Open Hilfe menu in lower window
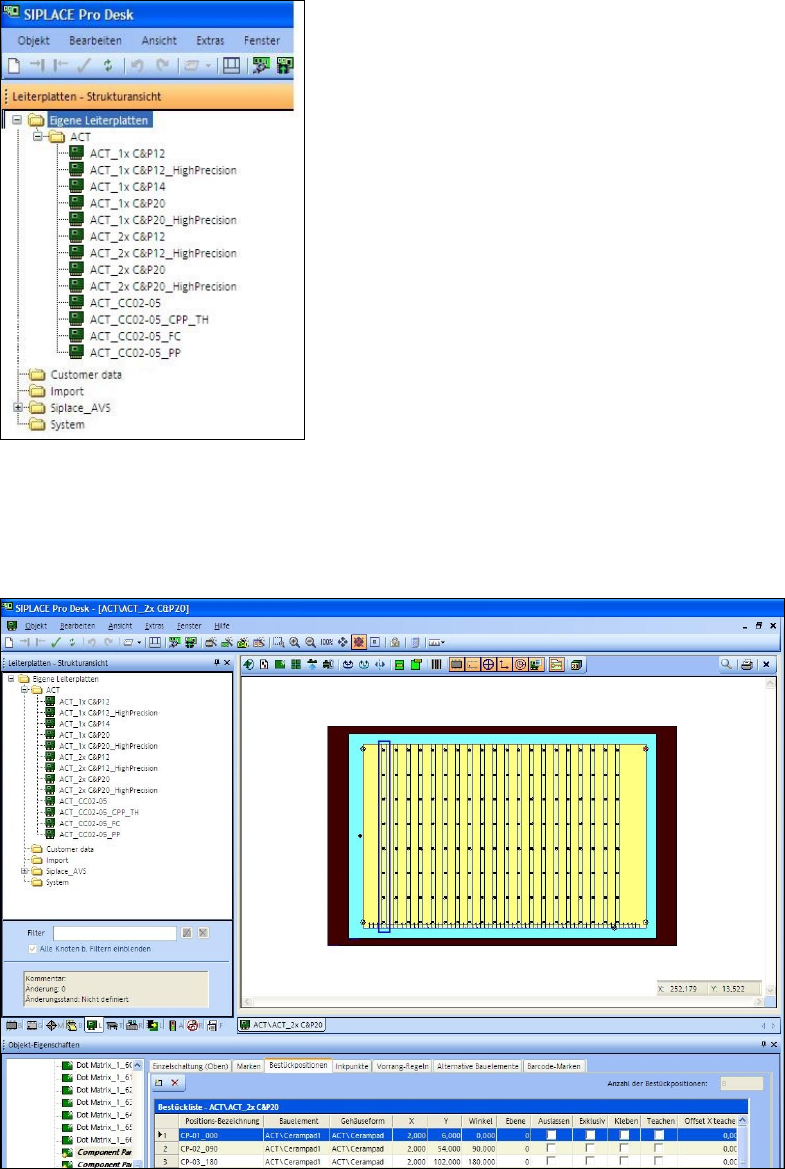785x1169 pixels. (x=221, y=626)
